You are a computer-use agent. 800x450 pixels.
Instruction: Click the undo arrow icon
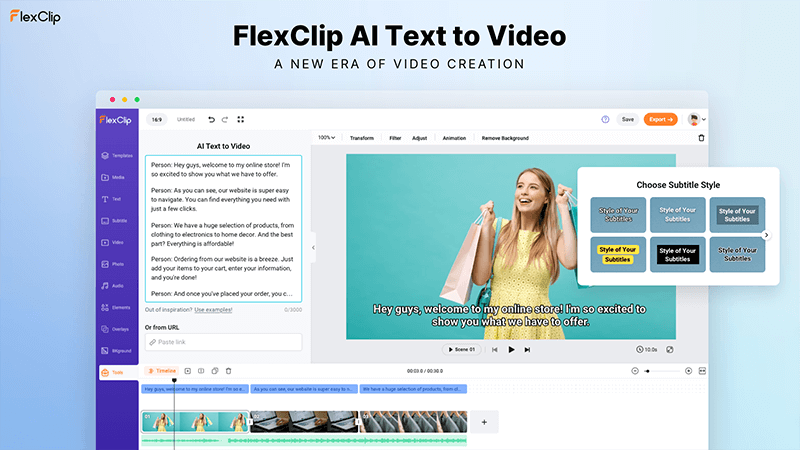(211, 119)
